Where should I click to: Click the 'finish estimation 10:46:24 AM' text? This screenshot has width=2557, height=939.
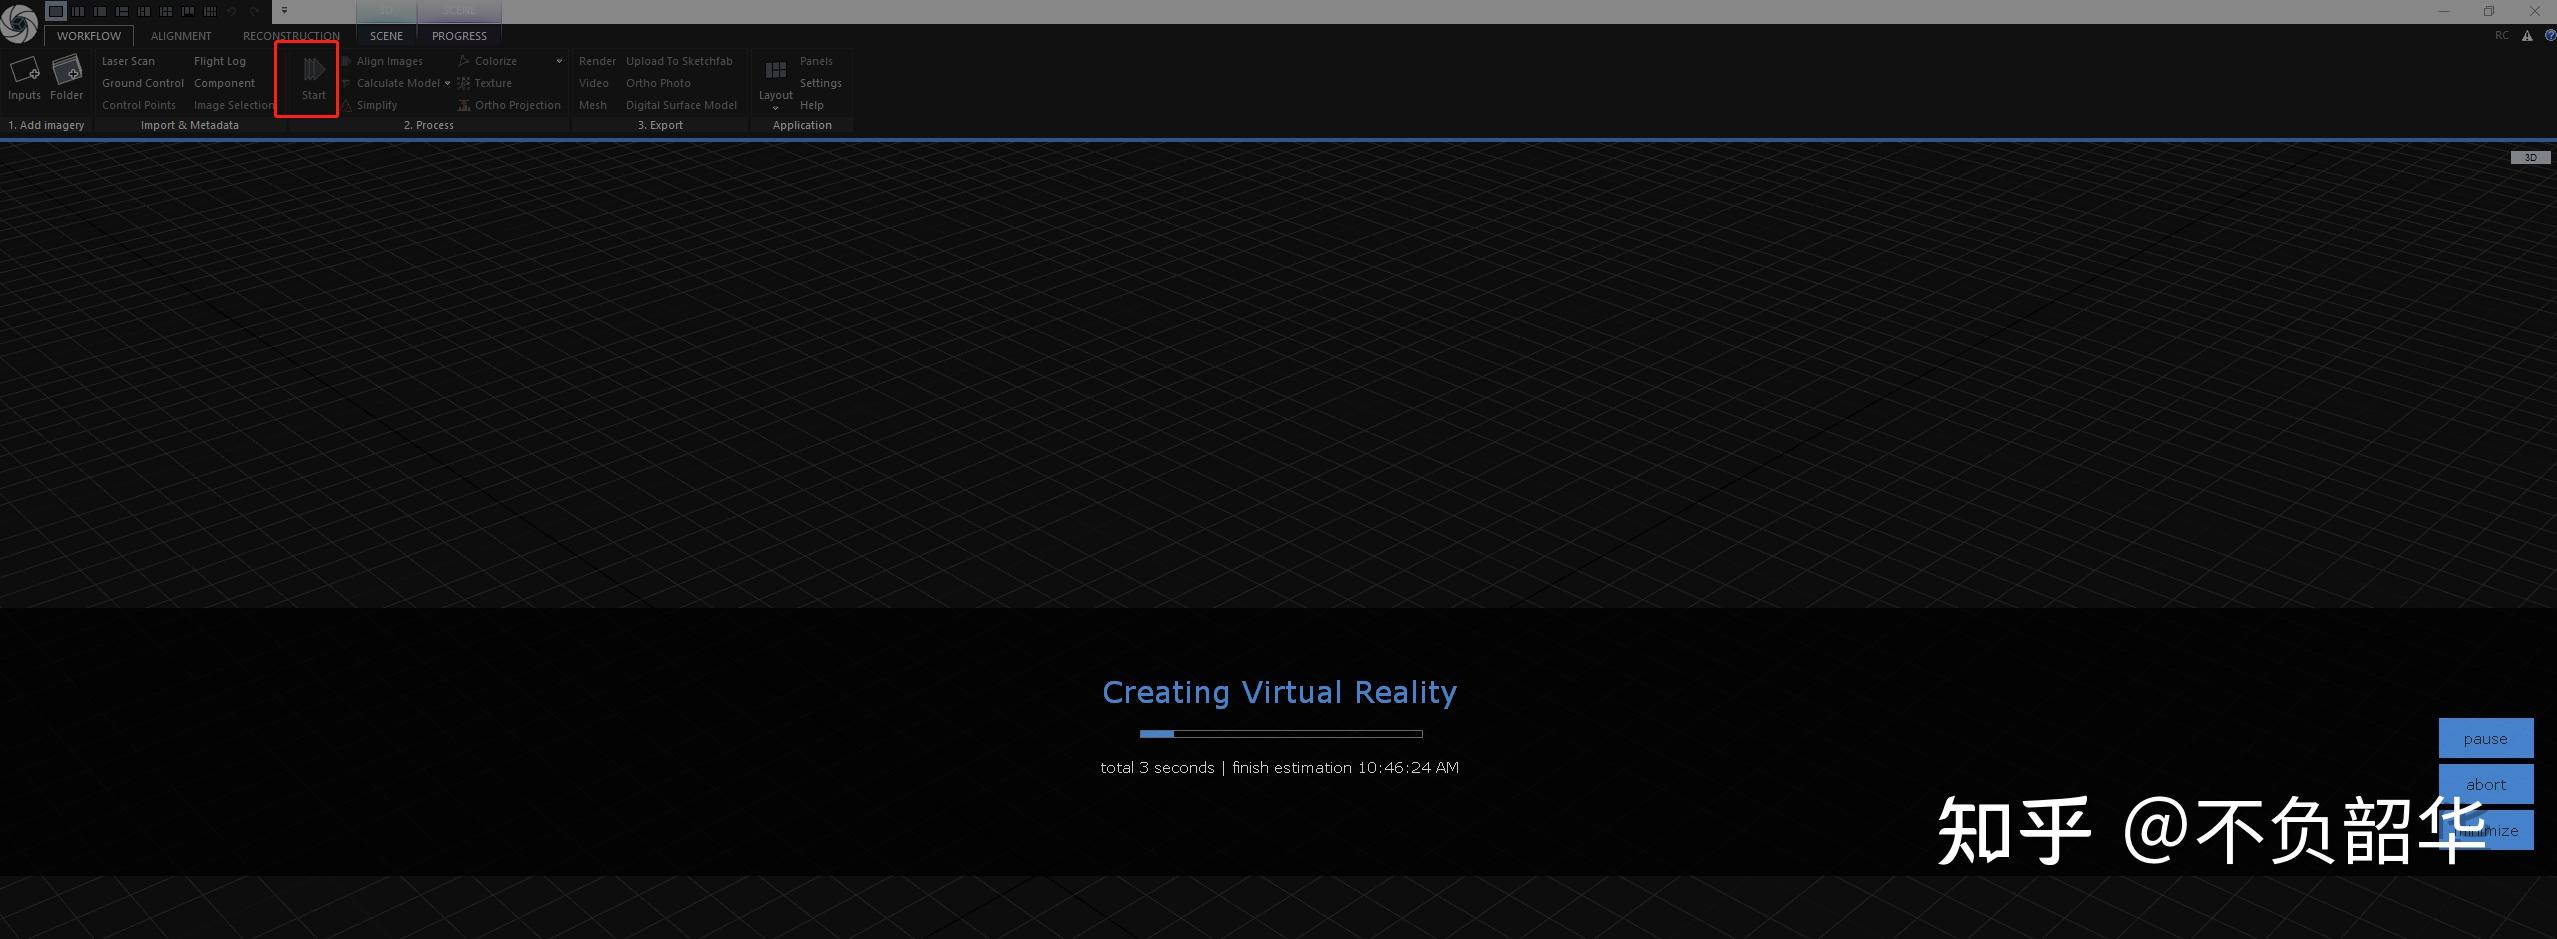click(x=1345, y=768)
